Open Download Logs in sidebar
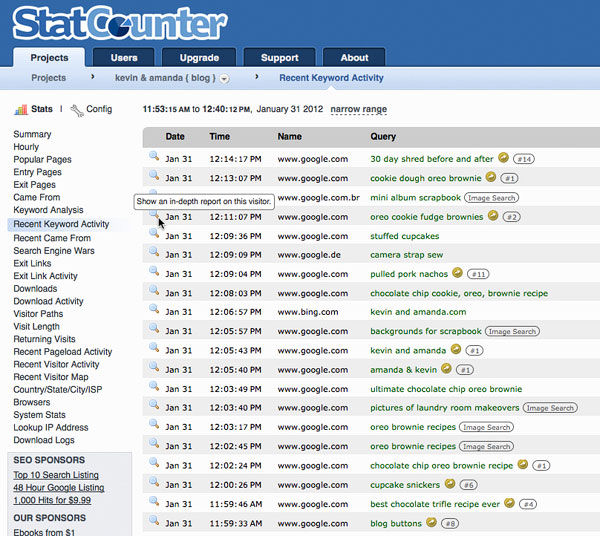 click(x=44, y=440)
